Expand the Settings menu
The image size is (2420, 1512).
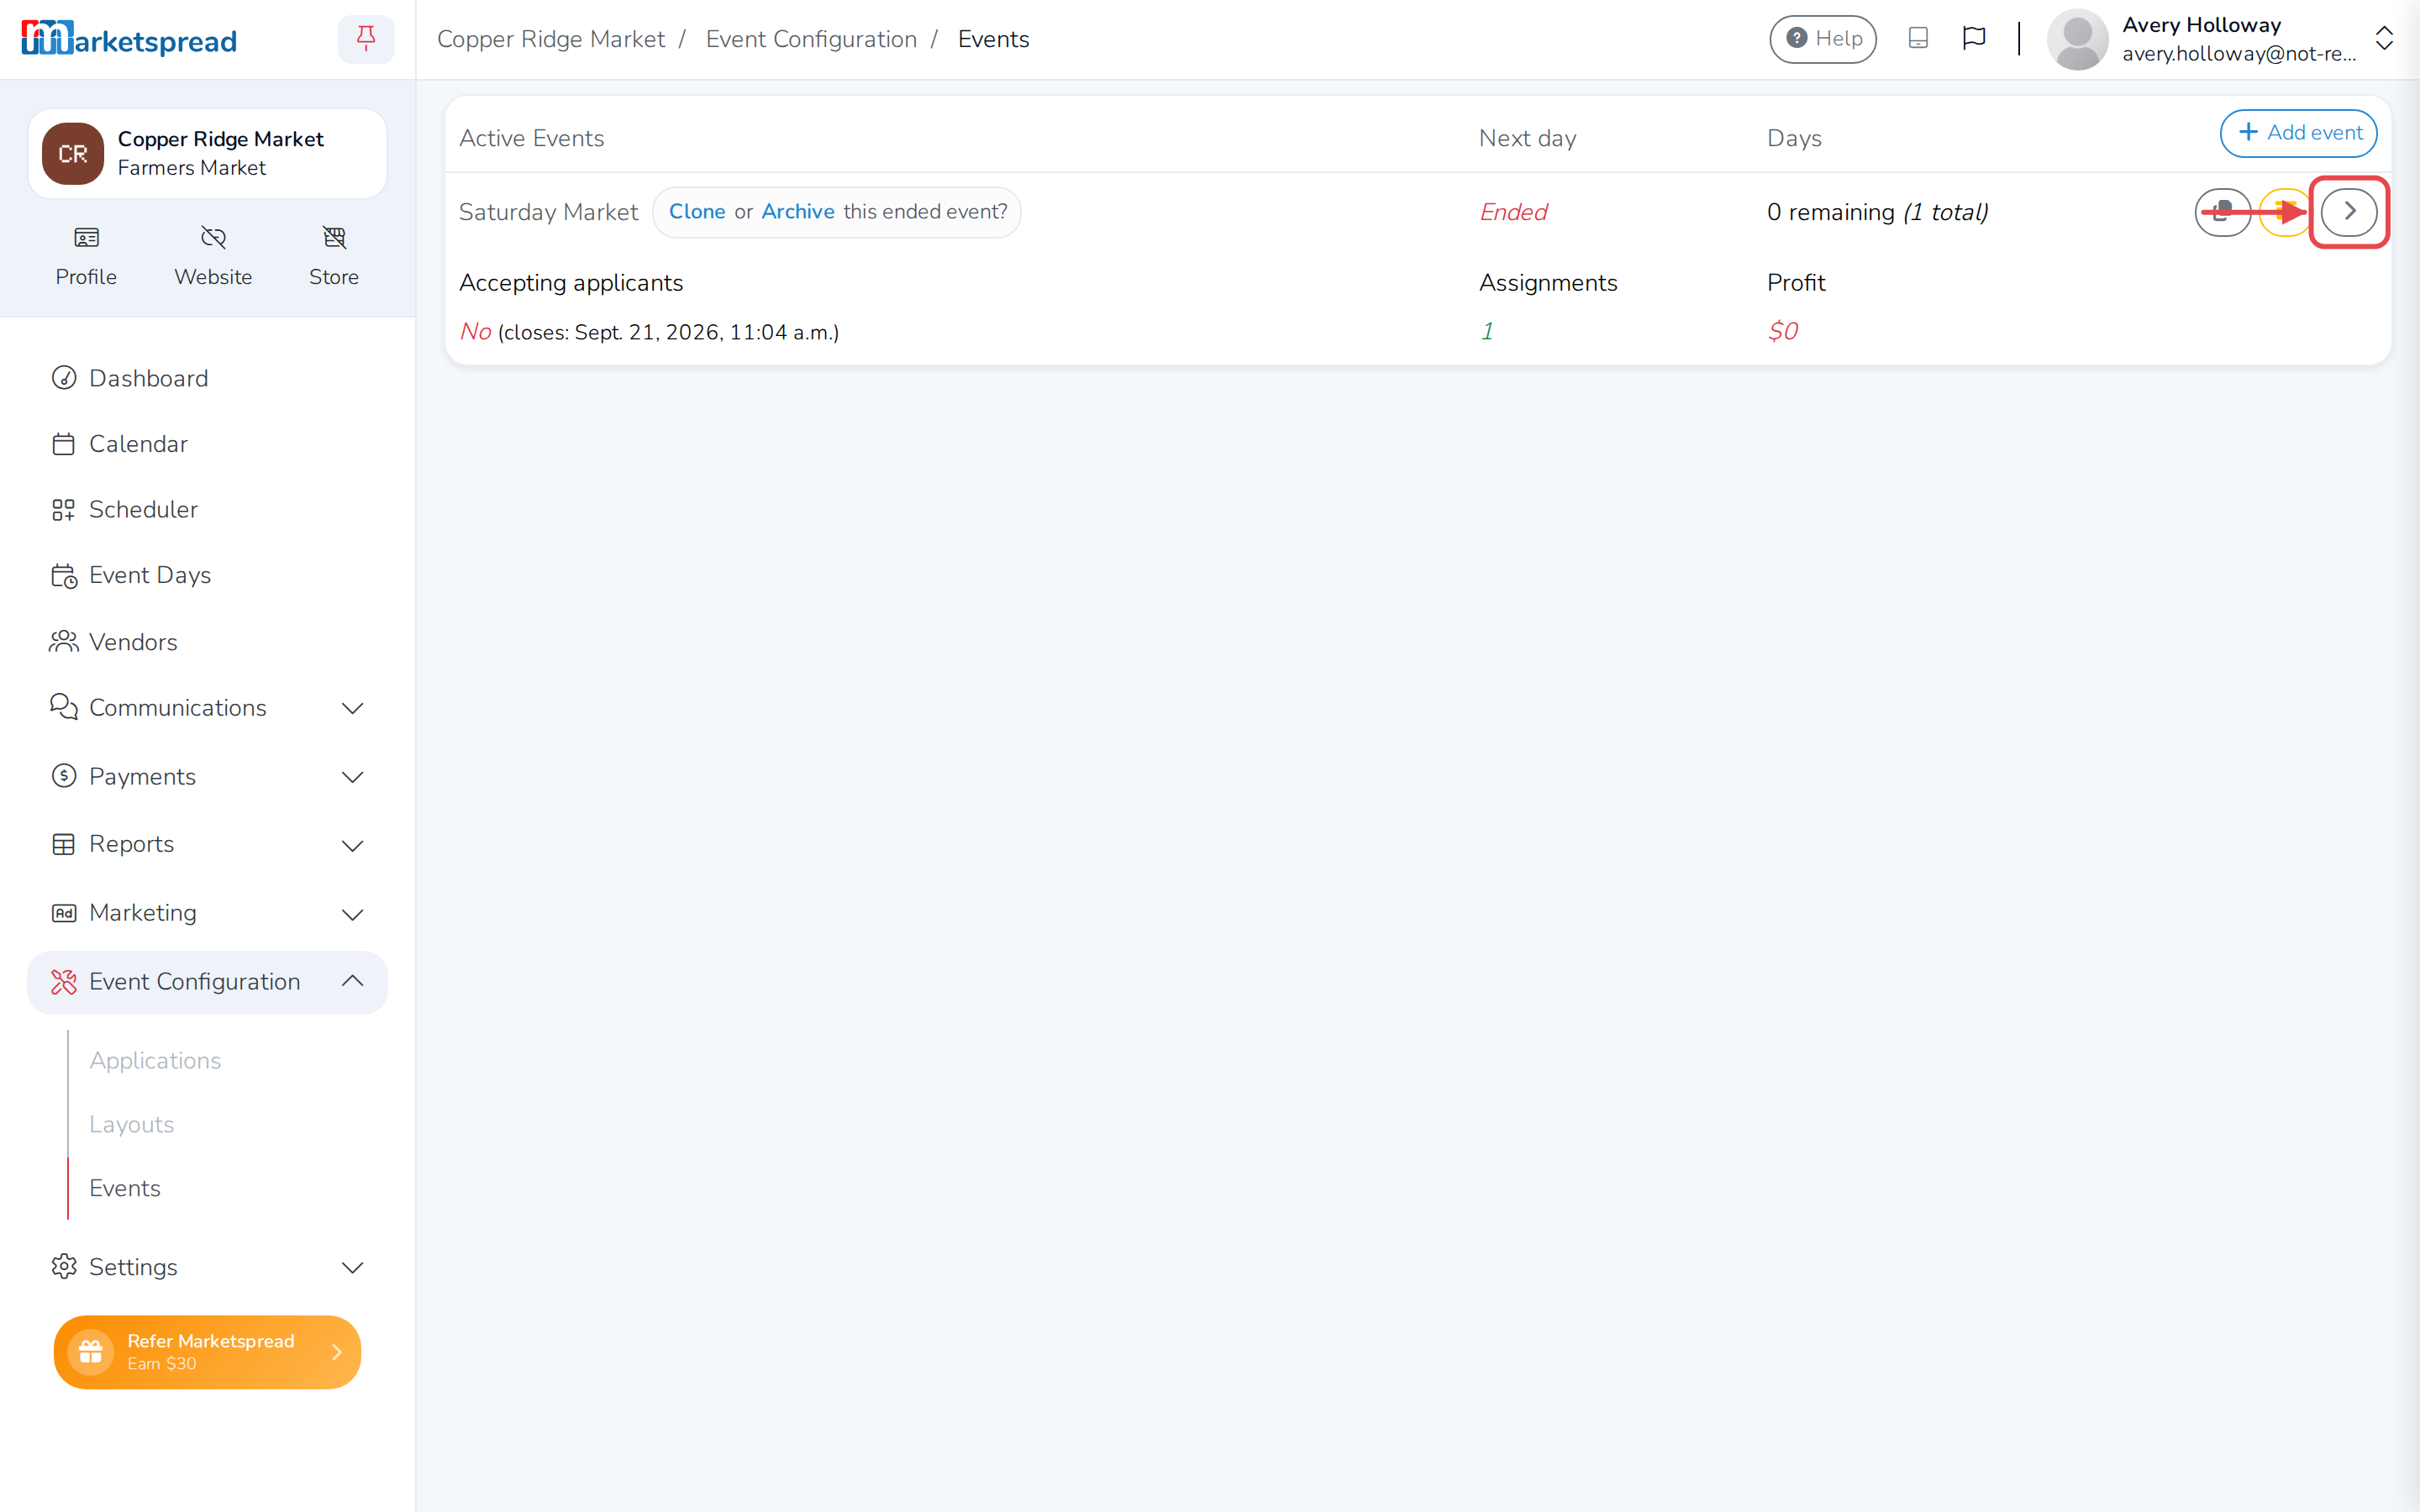(x=207, y=1267)
